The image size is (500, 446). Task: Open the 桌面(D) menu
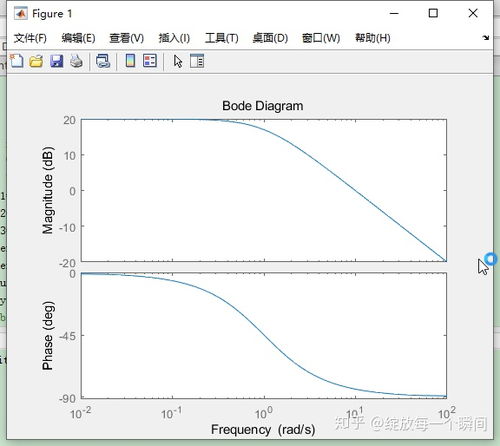pos(270,38)
